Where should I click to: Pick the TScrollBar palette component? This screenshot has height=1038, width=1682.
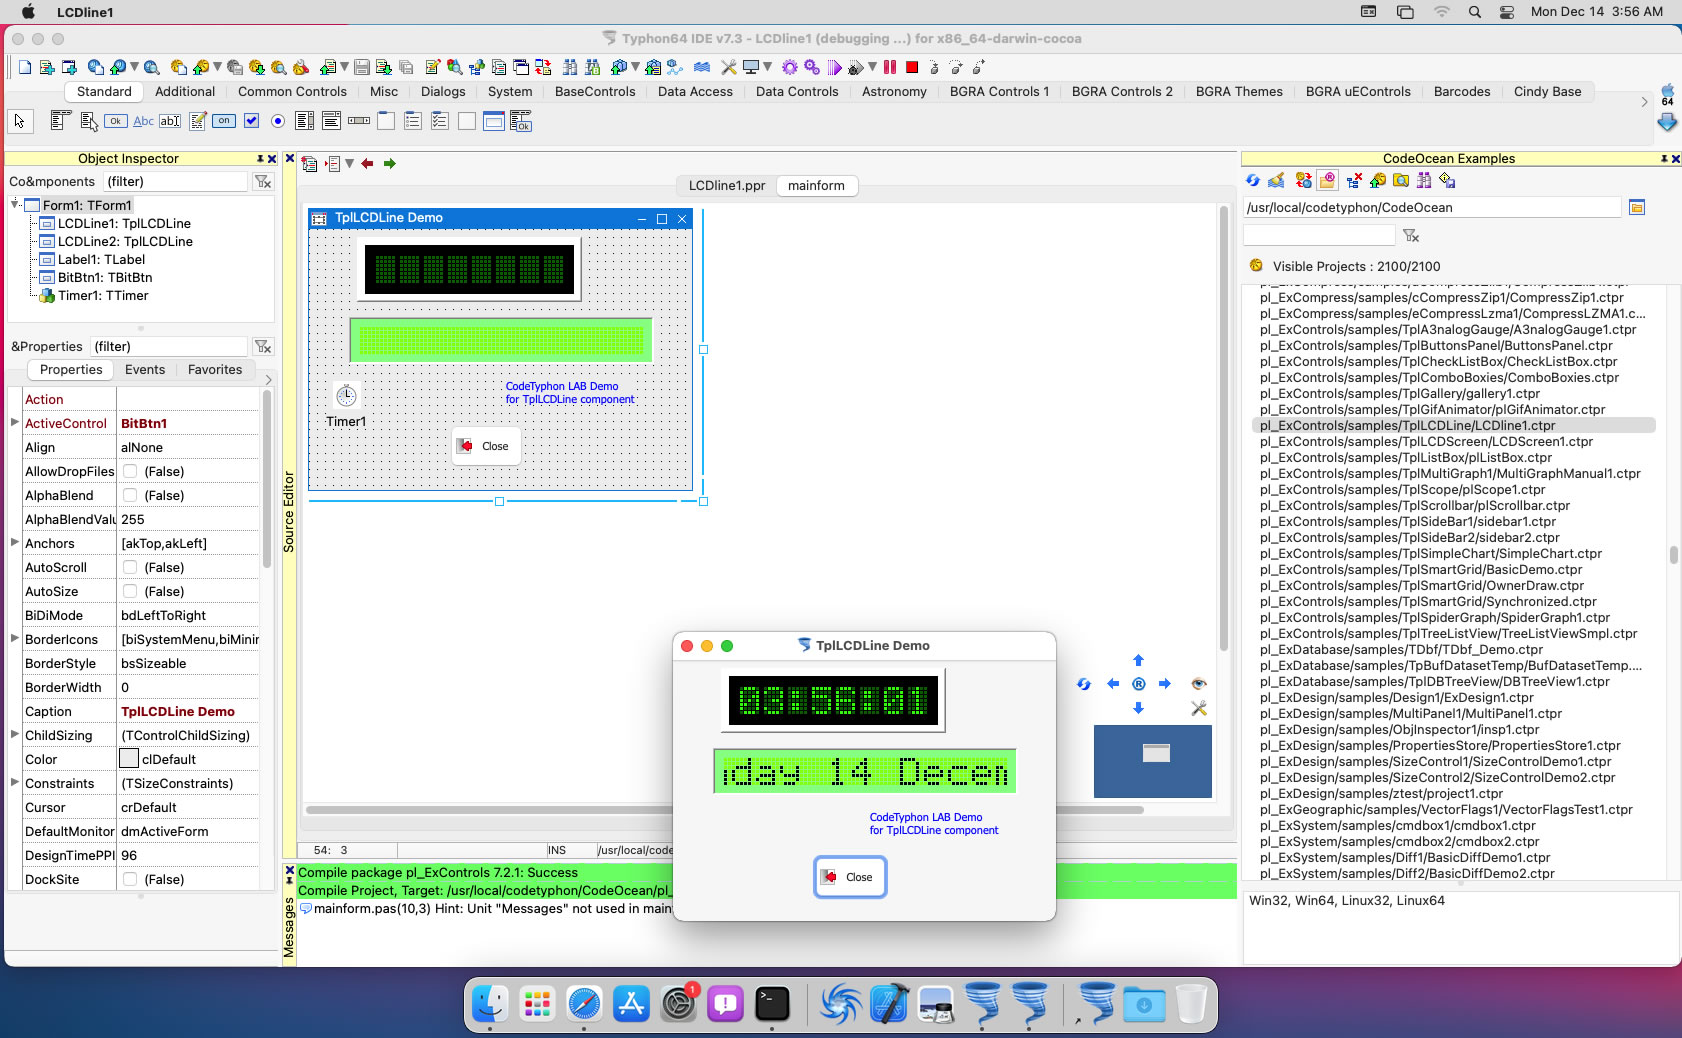click(x=359, y=121)
